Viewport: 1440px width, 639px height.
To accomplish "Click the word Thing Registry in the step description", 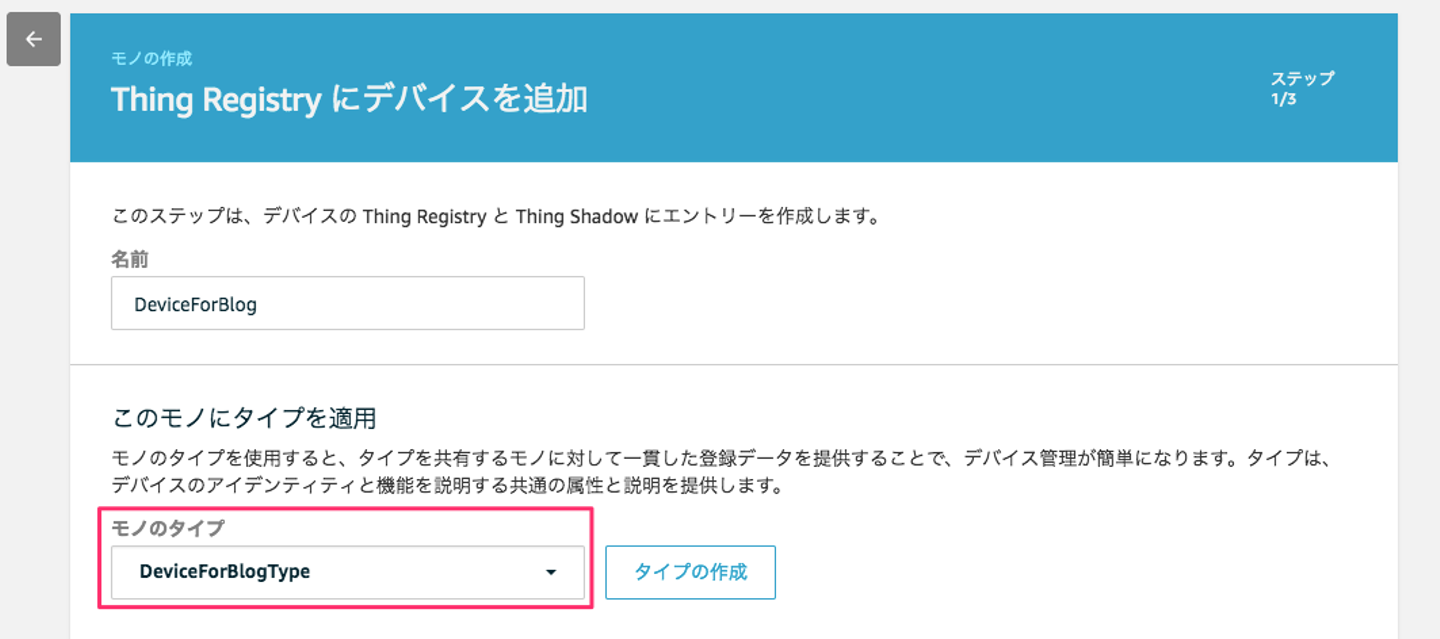I will (424, 216).
